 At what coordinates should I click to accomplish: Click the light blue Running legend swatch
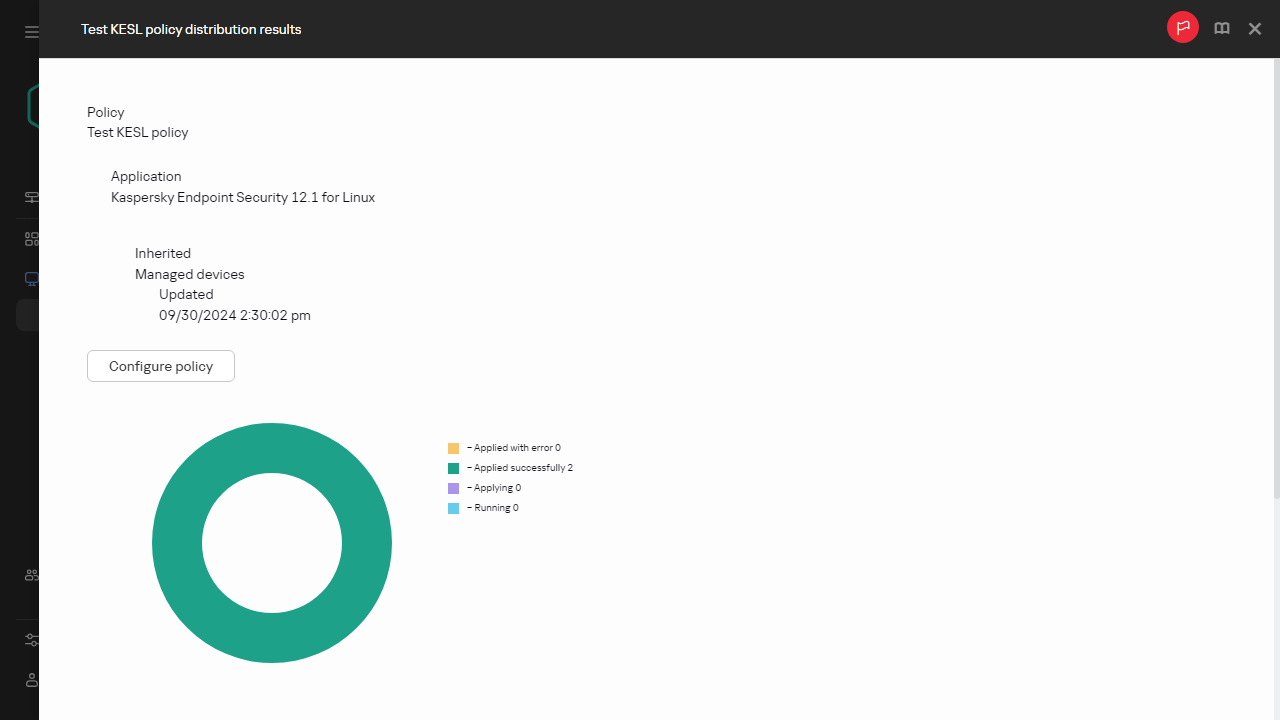click(x=454, y=509)
